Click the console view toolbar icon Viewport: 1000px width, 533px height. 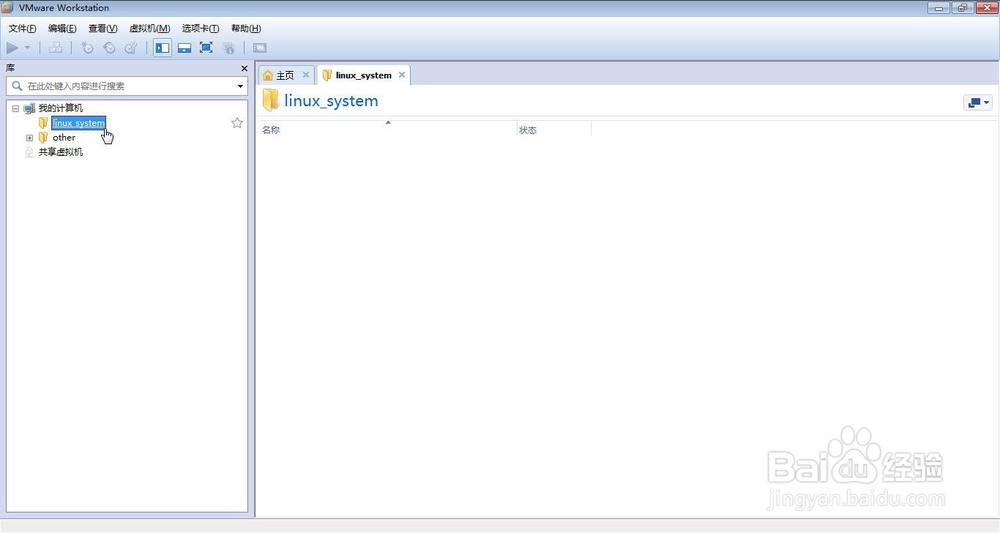pyautogui.click(x=260, y=48)
